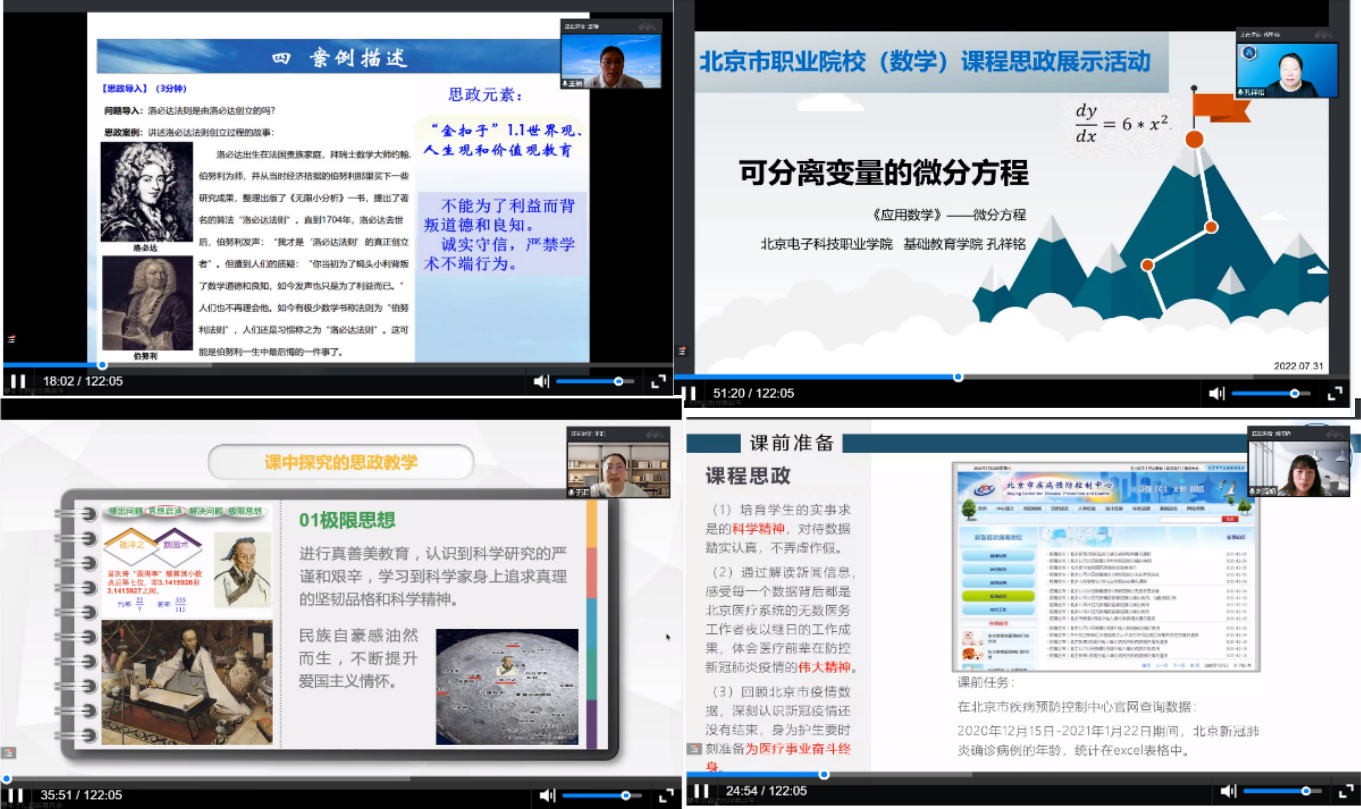The height and width of the screenshot is (809, 1361).
Task: Click the progress bar of the bottom-right video
Action: pyautogui.click(x=1000, y=772)
